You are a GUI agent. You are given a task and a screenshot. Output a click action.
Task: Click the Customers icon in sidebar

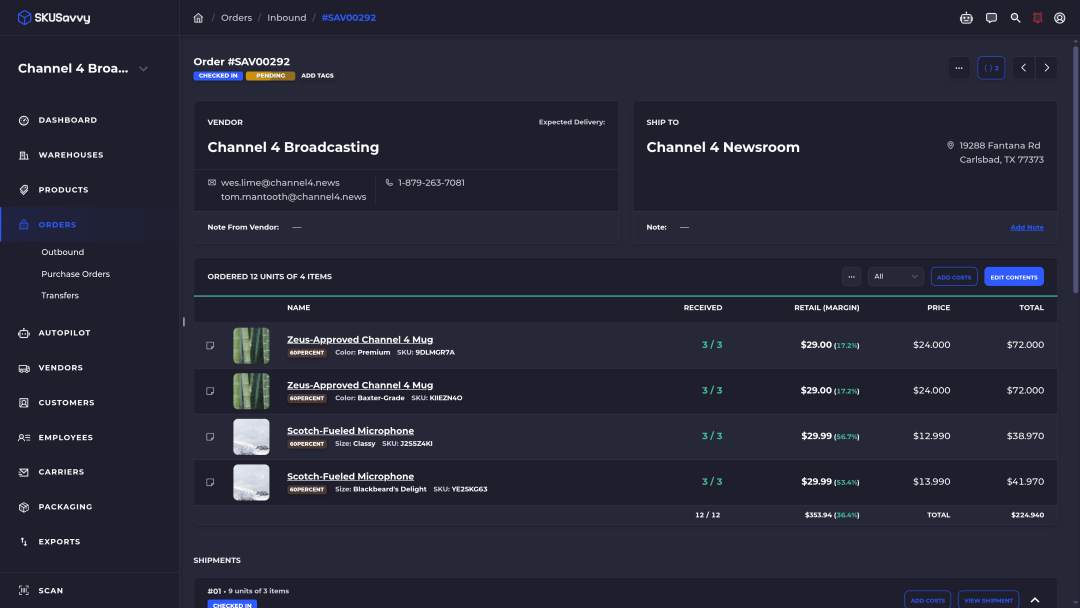[x=24, y=403]
